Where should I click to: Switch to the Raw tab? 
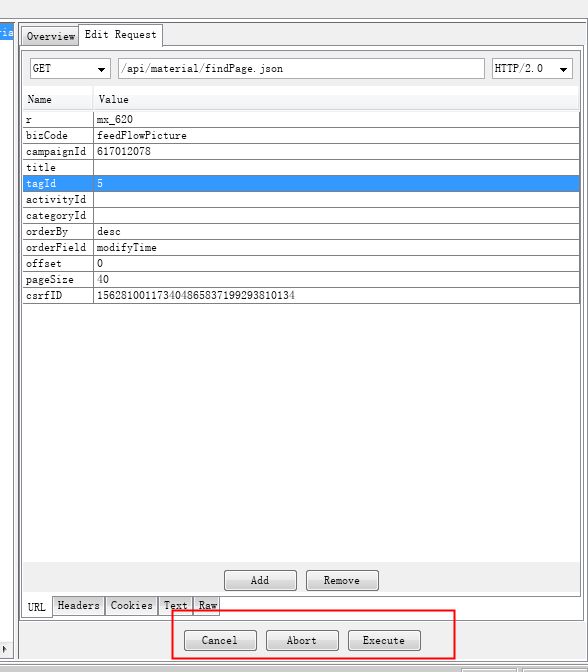click(x=207, y=606)
